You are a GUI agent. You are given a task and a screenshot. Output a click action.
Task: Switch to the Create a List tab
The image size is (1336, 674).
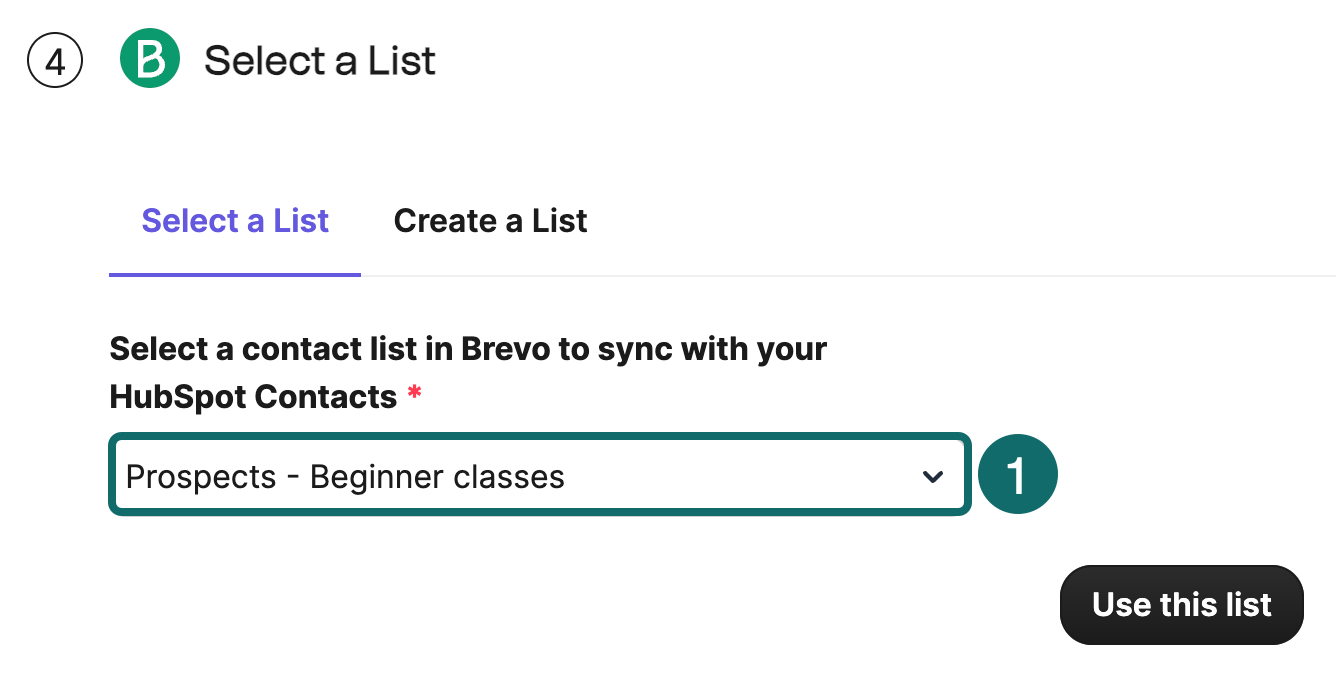(x=490, y=221)
